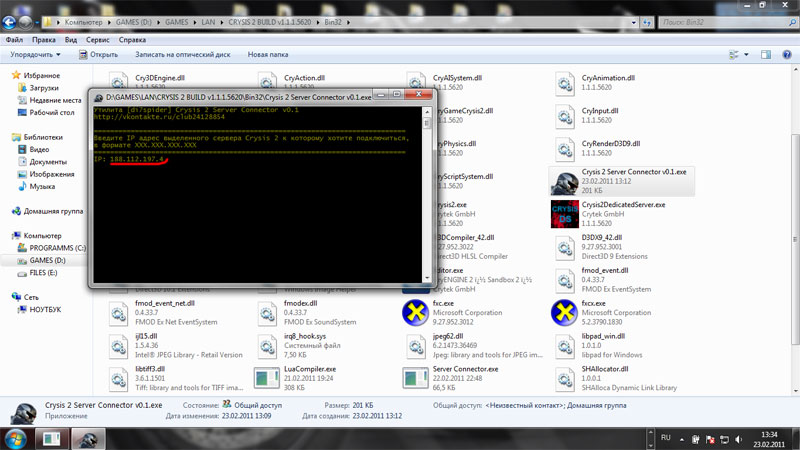Open the Сервис menu

(97, 39)
